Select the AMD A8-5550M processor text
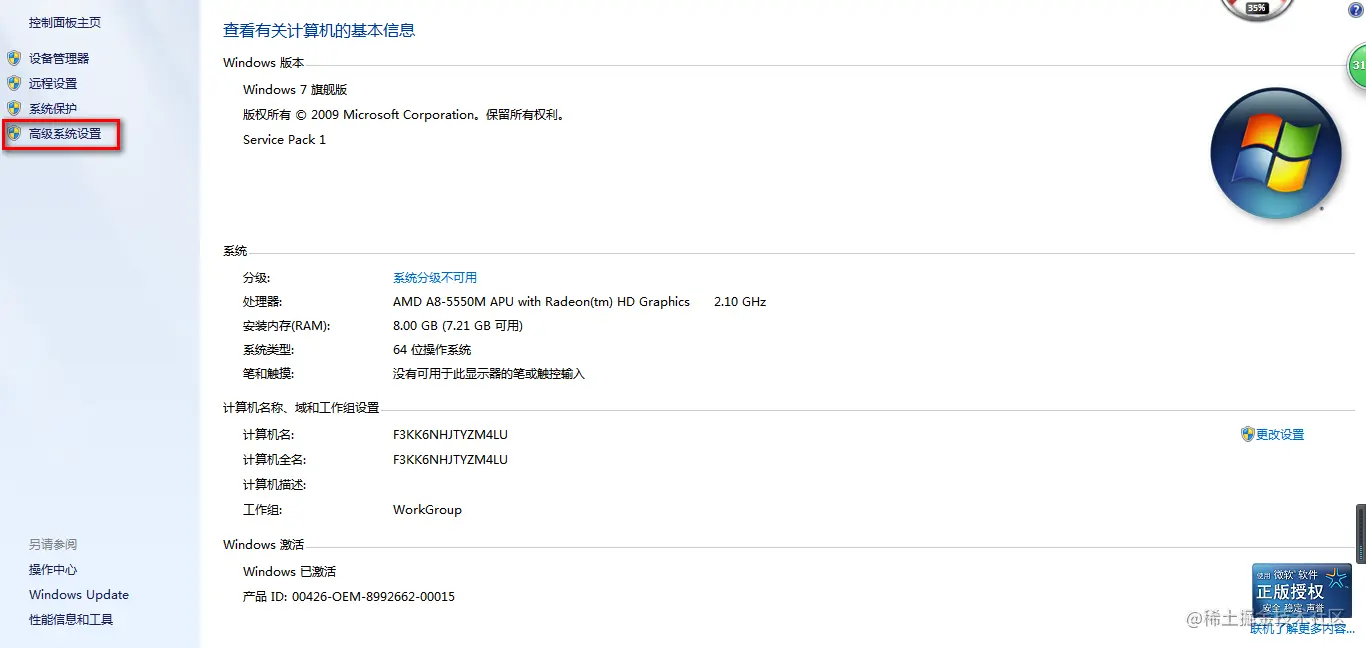The height and width of the screenshot is (648, 1366). click(x=541, y=301)
